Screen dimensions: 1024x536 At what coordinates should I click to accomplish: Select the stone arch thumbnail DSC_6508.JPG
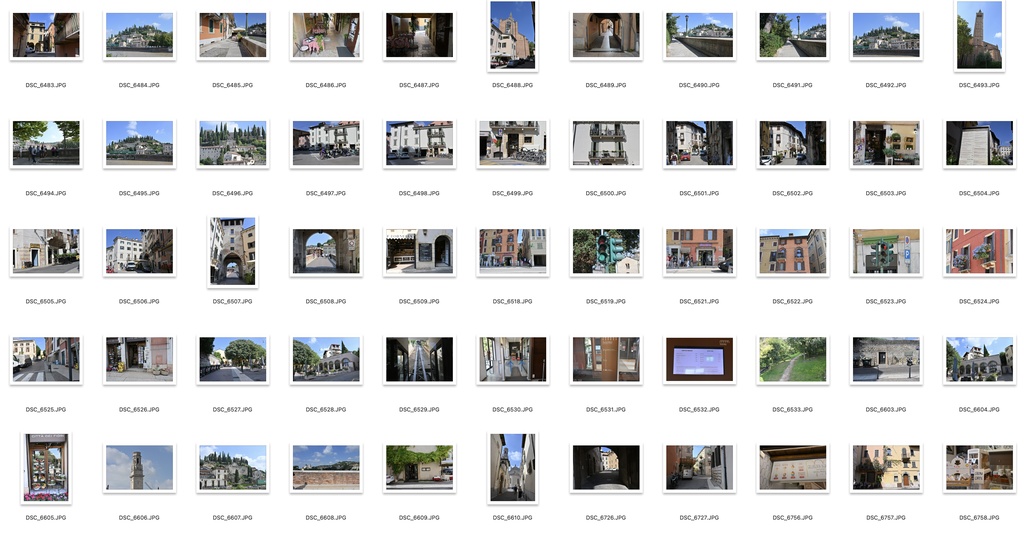[x=326, y=251]
